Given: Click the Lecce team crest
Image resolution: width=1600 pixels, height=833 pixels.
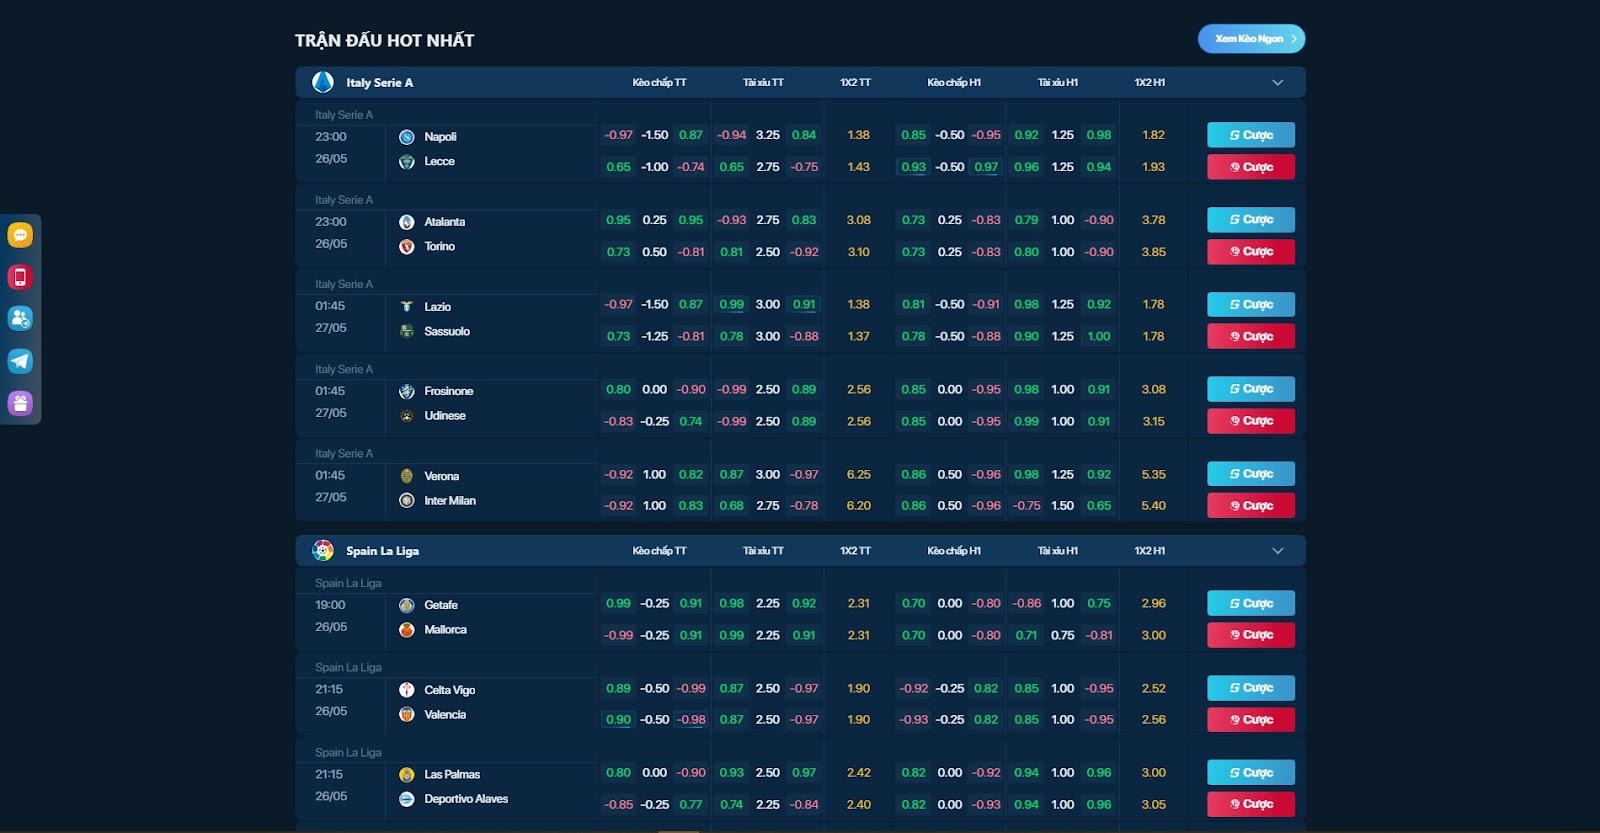Looking at the screenshot, I should pos(407,161).
